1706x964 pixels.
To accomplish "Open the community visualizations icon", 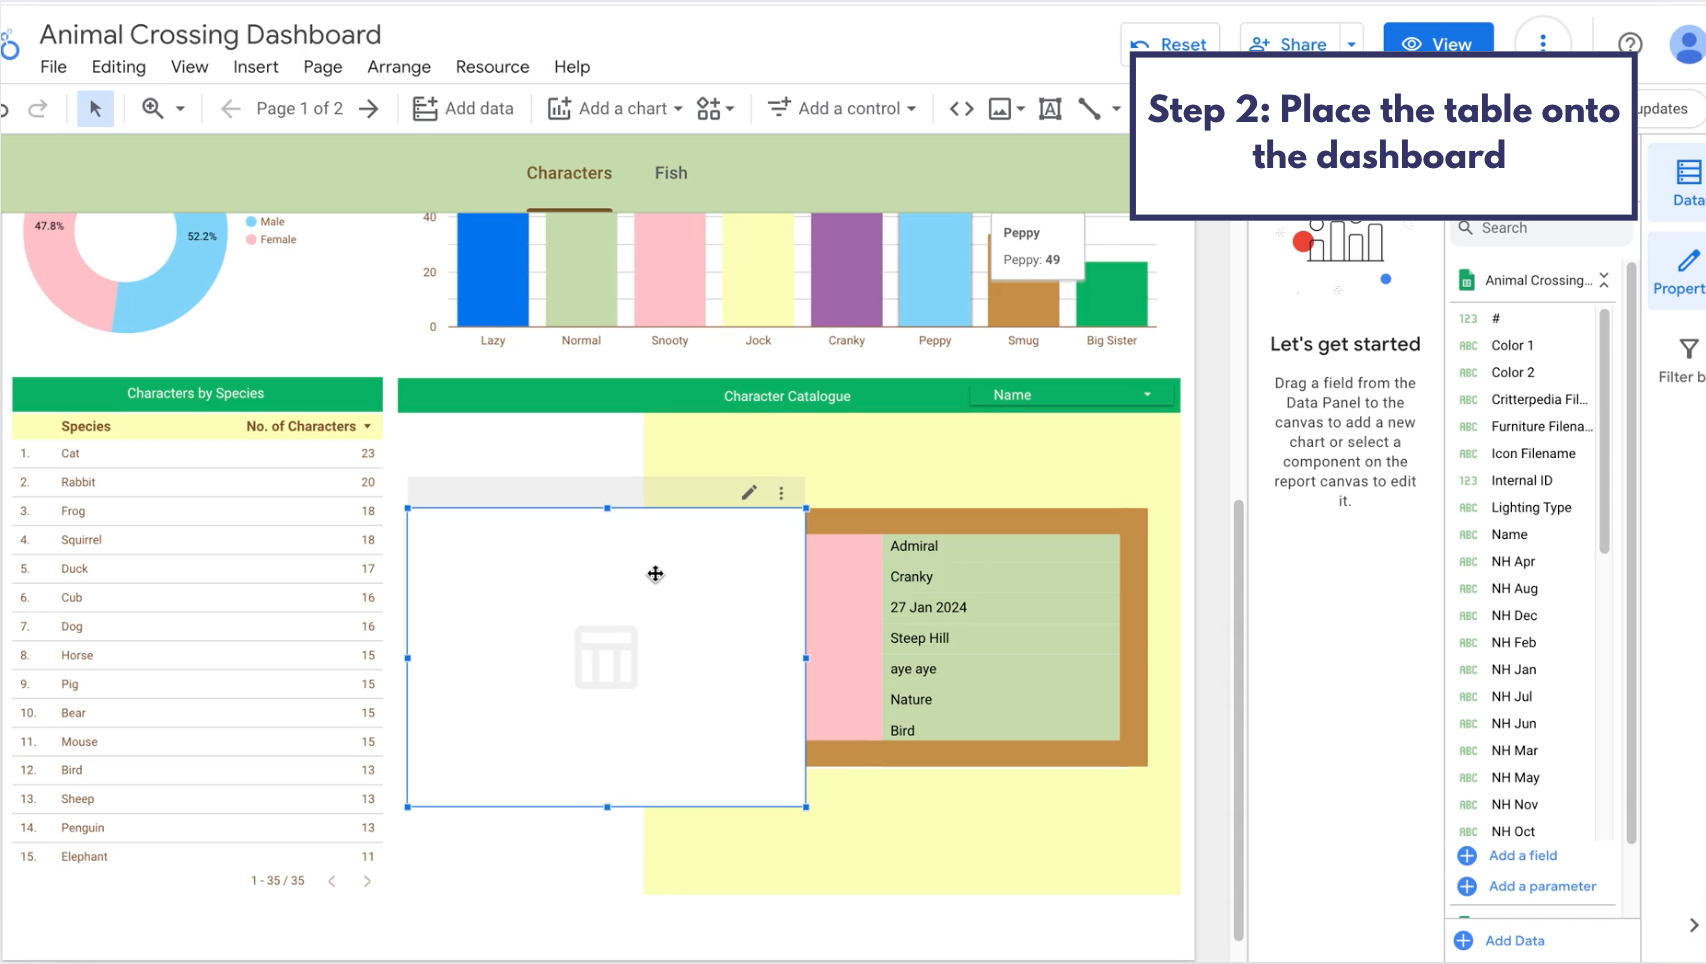I will click(714, 109).
